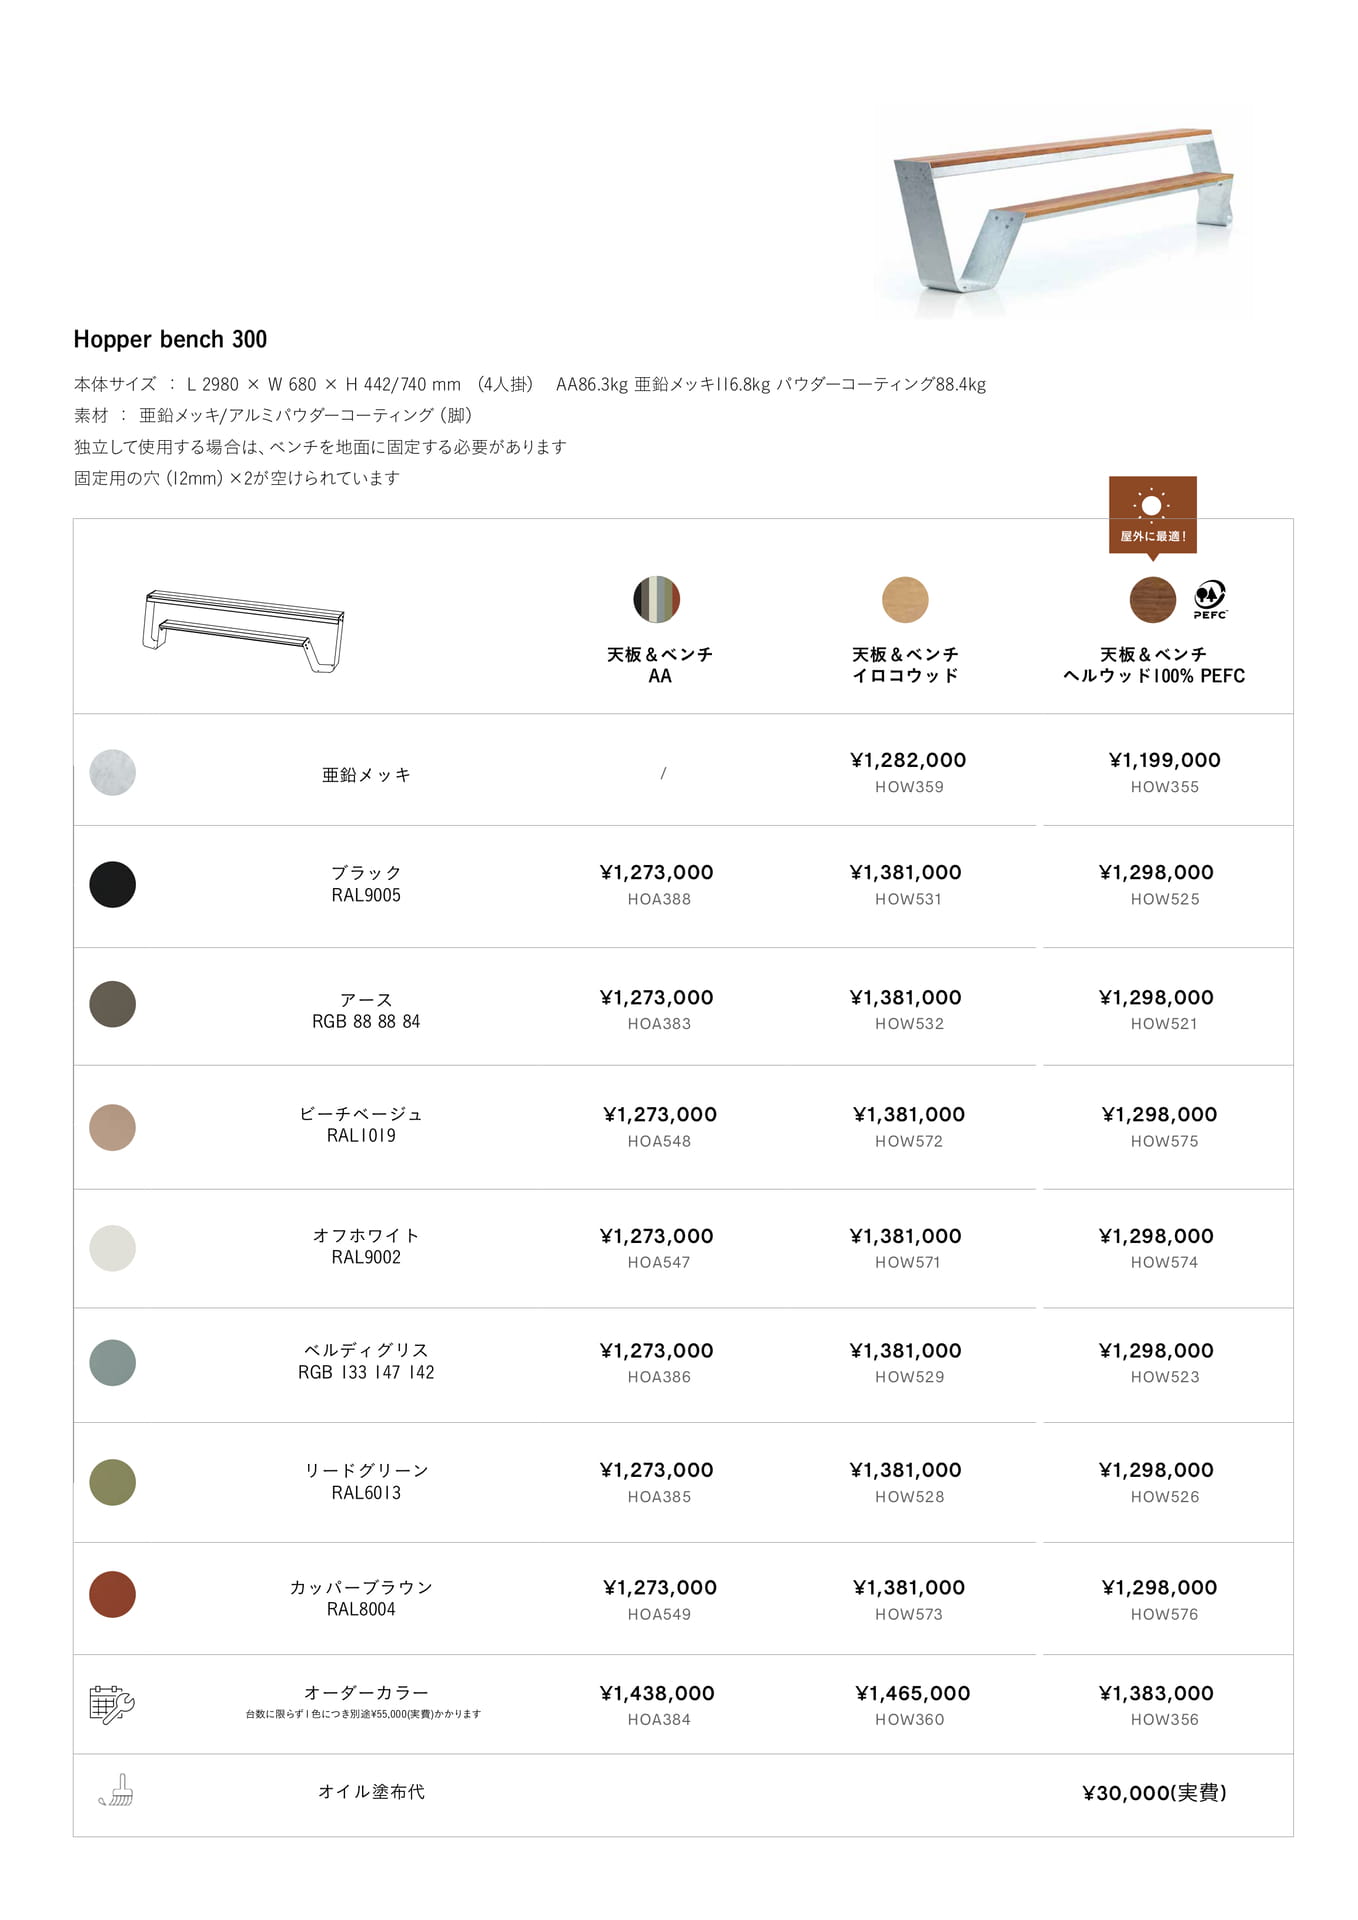Select the Hellwood dark brown wood swatch
Viewport: 1358px width, 1920px height.
pos(1153,600)
